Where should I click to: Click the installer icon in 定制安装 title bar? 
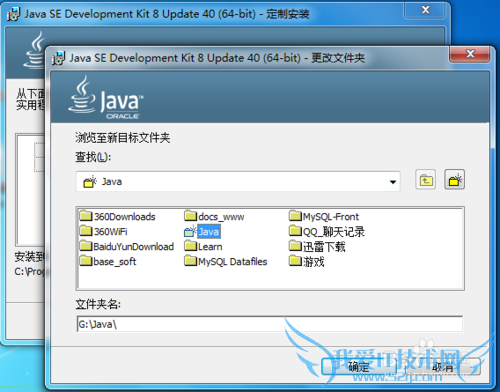tap(13, 14)
